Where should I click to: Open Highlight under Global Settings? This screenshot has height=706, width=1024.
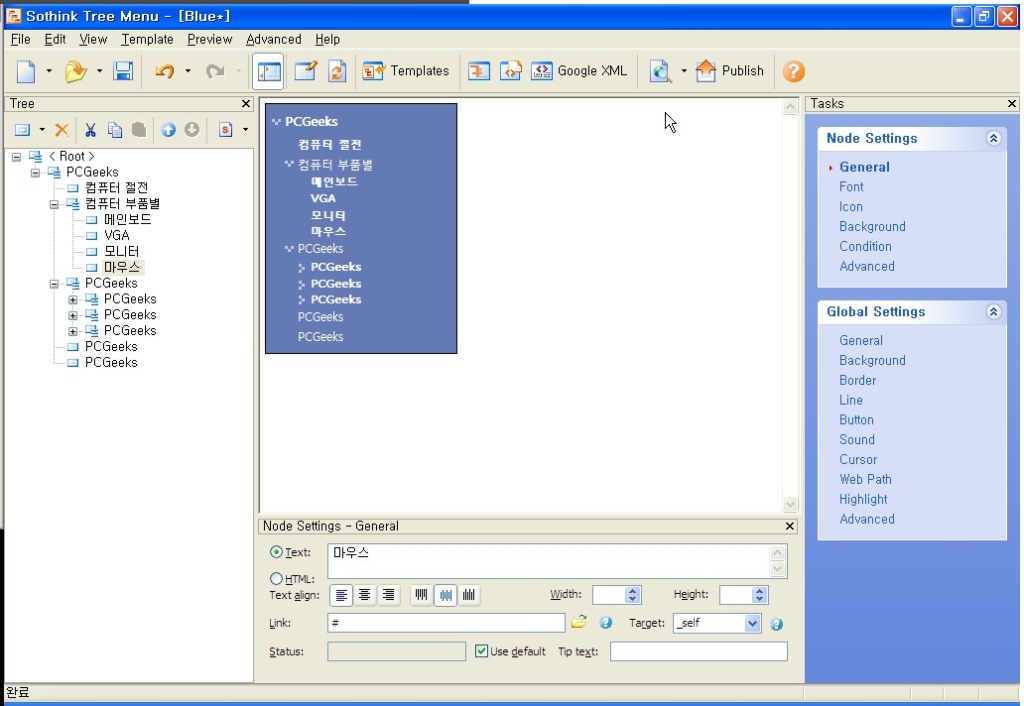coord(863,499)
